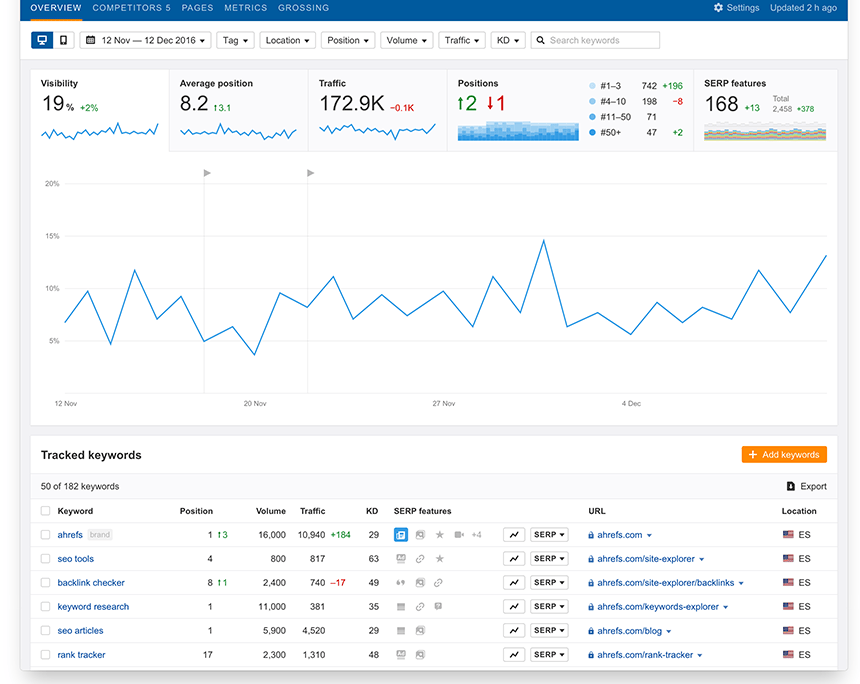
Task: Check the ahrefs keyword checkbox
Action: click(46, 534)
